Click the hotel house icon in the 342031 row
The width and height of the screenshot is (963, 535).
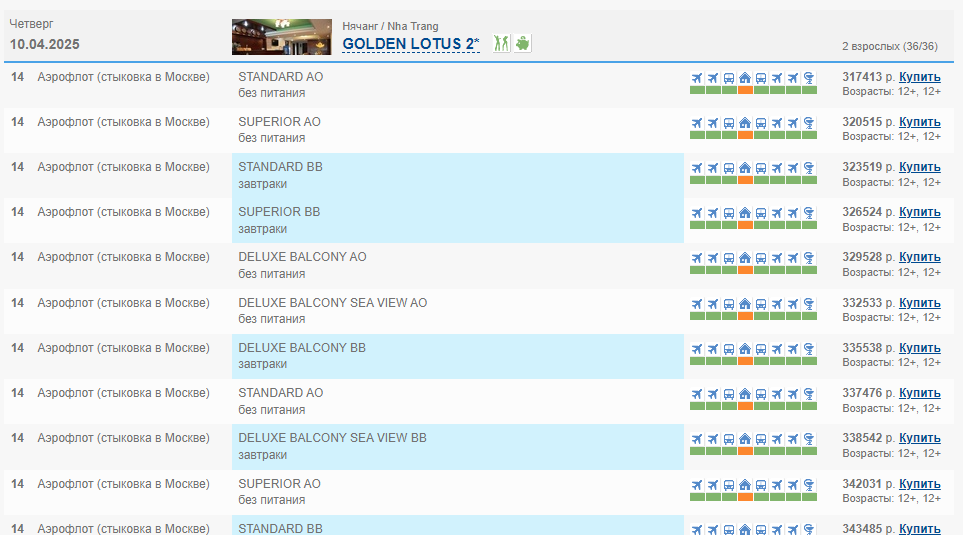745,485
